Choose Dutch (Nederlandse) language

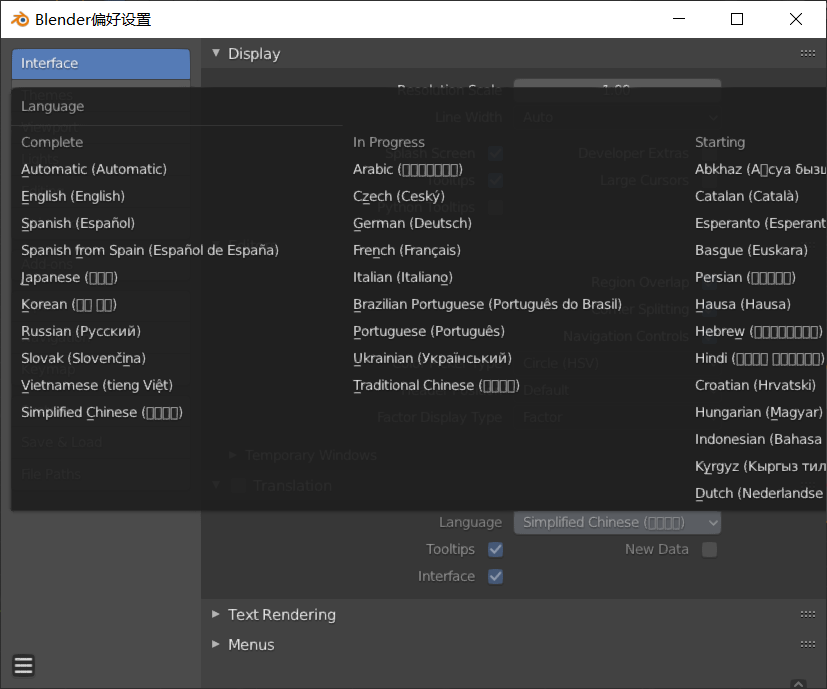759,493
